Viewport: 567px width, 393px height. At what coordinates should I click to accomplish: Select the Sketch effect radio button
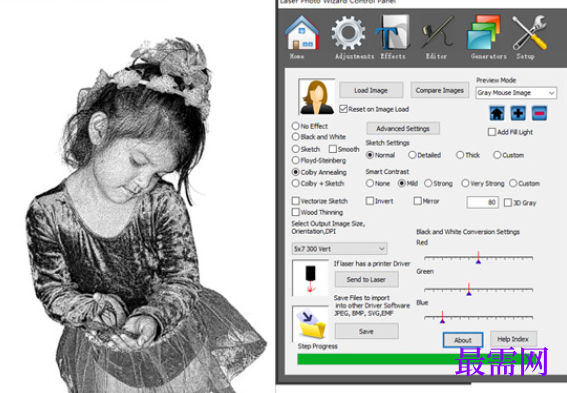click(x=296, y=149)
